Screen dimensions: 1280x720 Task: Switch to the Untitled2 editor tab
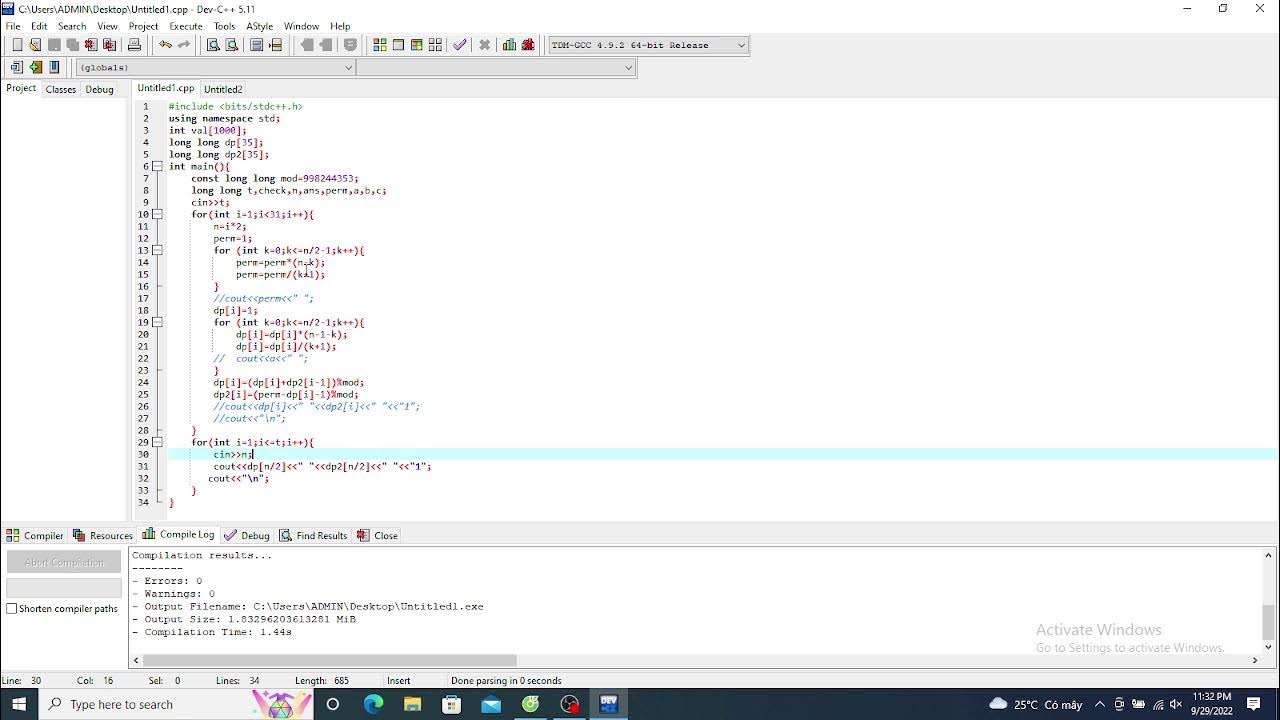pyautogui.click(x=223, y=89)
